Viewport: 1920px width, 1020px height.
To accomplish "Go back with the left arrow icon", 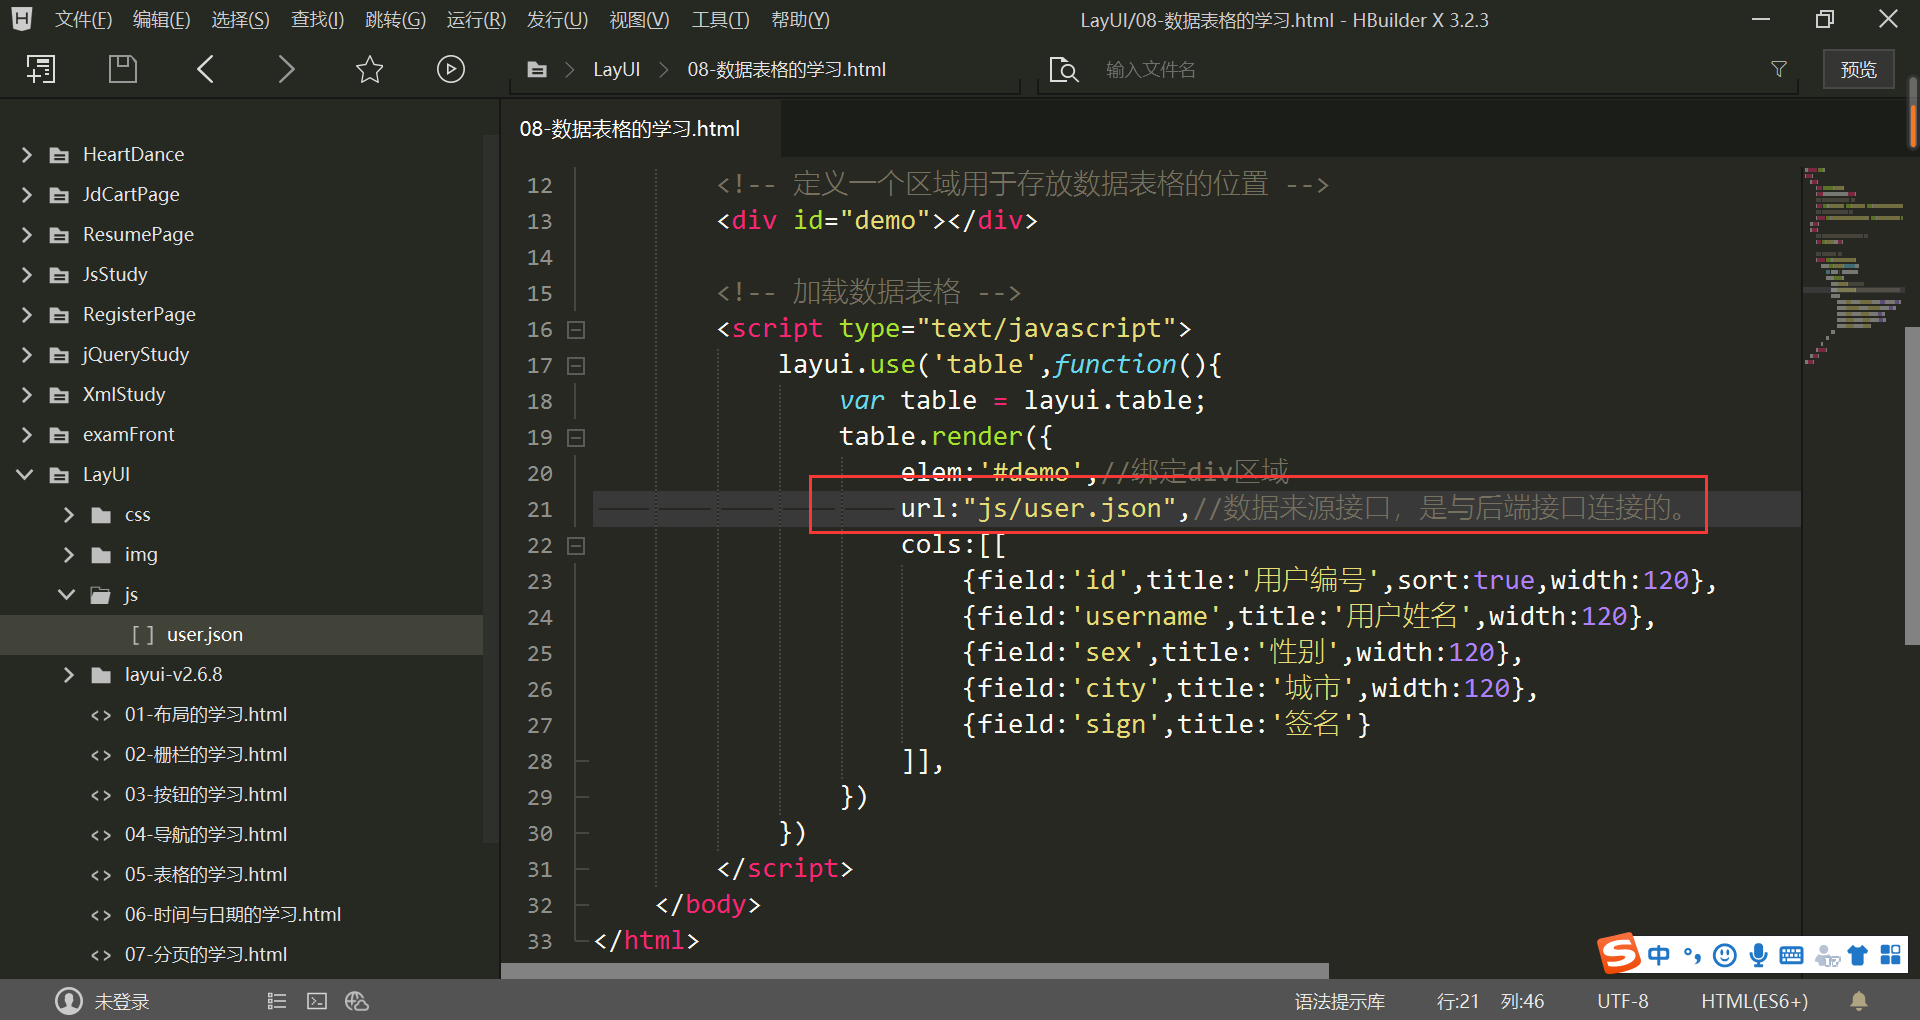I will tap(205, 69).
